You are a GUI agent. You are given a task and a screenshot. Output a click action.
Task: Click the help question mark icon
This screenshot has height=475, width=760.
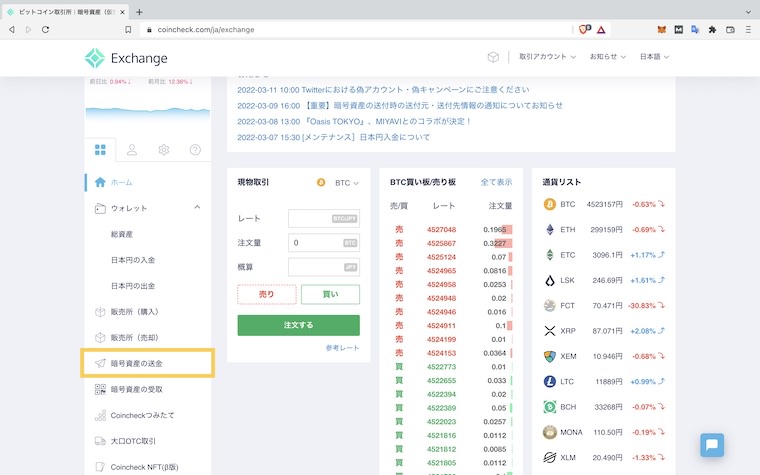pos(195,150)
